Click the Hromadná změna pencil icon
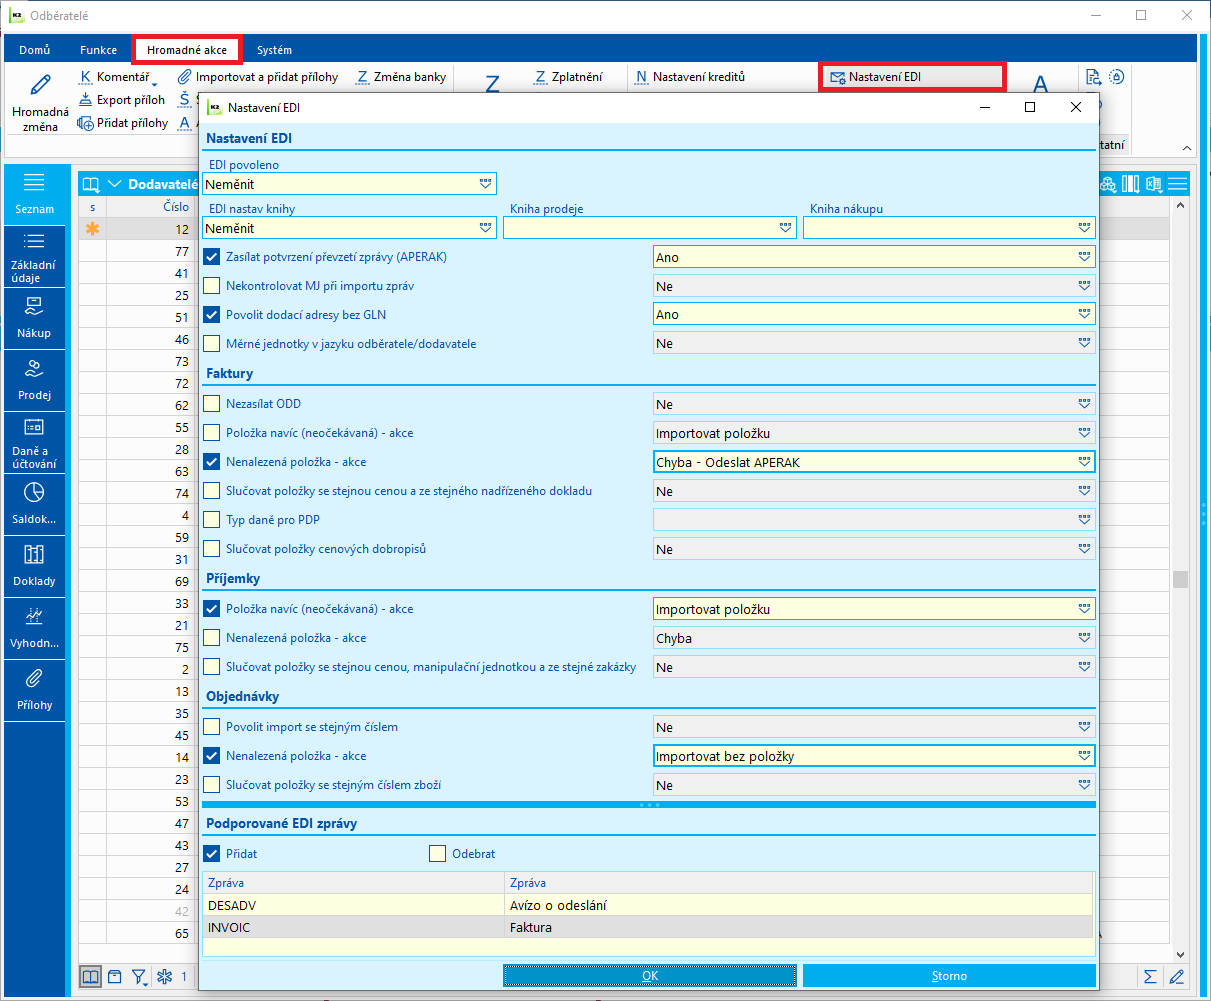Viewport: 1211px width, 1001px height. click(x=40, y=85)
